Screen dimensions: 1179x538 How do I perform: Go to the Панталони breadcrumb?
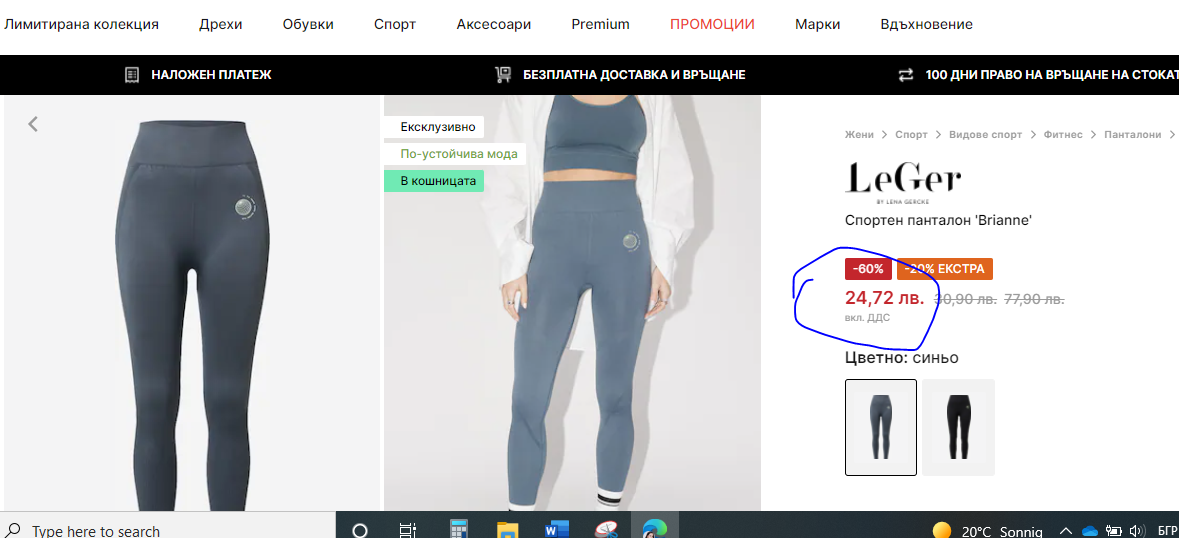click(x=1133, y=134)
